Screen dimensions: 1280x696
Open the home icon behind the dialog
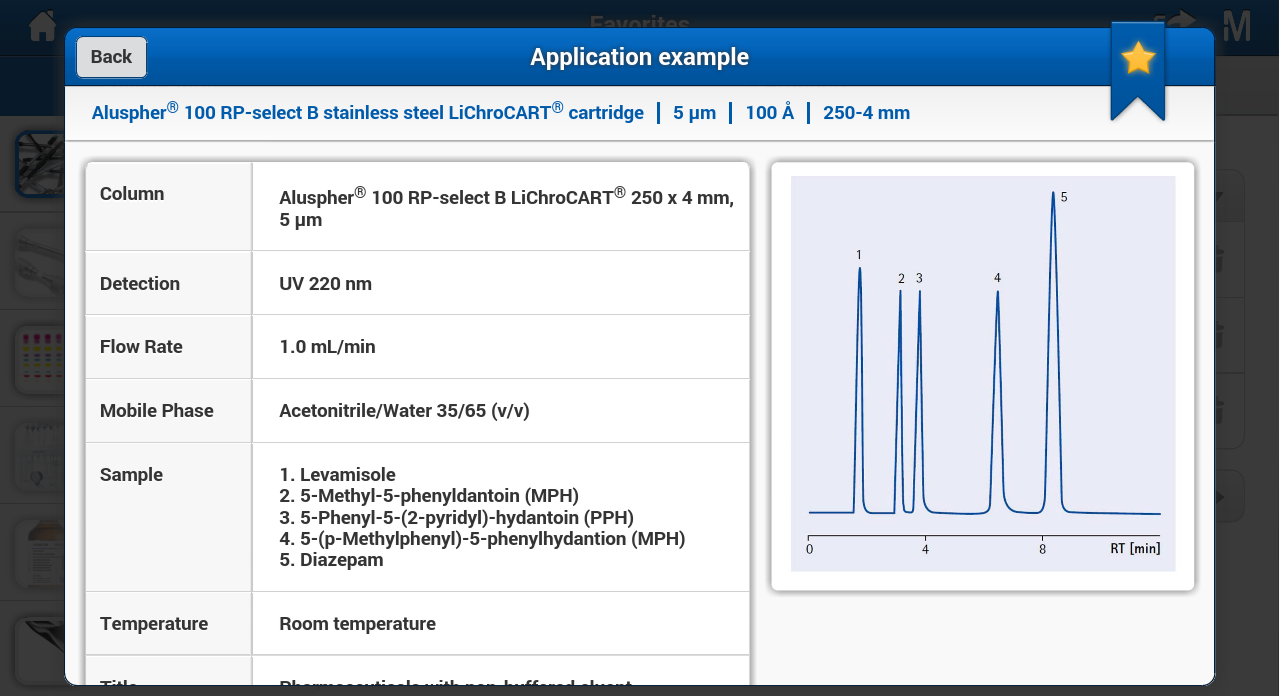[x=43, y=26]
